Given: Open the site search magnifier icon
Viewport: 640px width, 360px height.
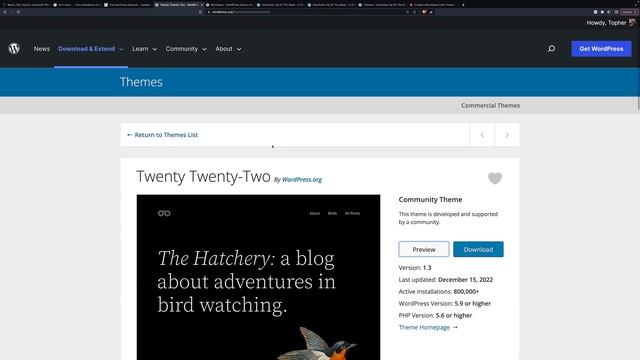Looking at the screenshot, I should pos(551,49).
